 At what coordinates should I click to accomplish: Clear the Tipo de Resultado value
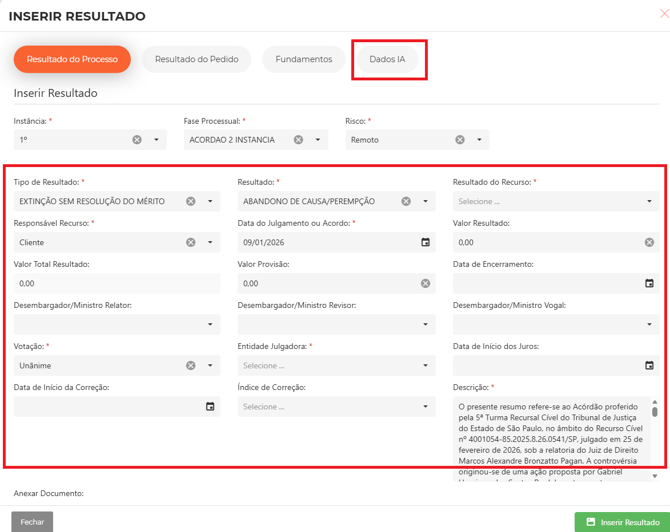click(x=191, y=201)
